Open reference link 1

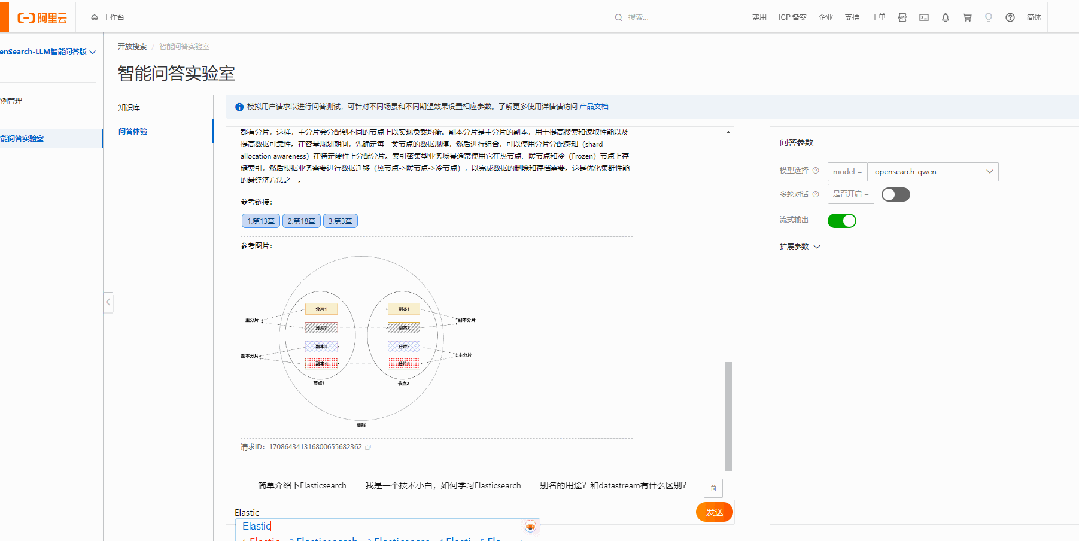(x=261, y=221)
